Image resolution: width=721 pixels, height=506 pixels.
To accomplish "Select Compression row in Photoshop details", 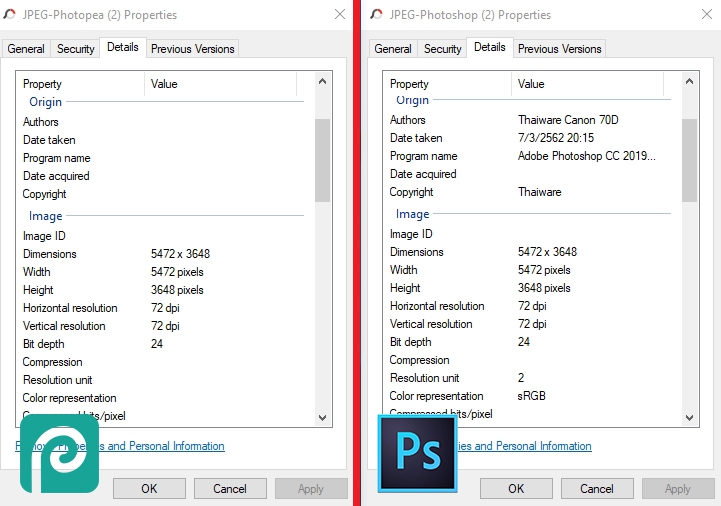I will 532,360.
